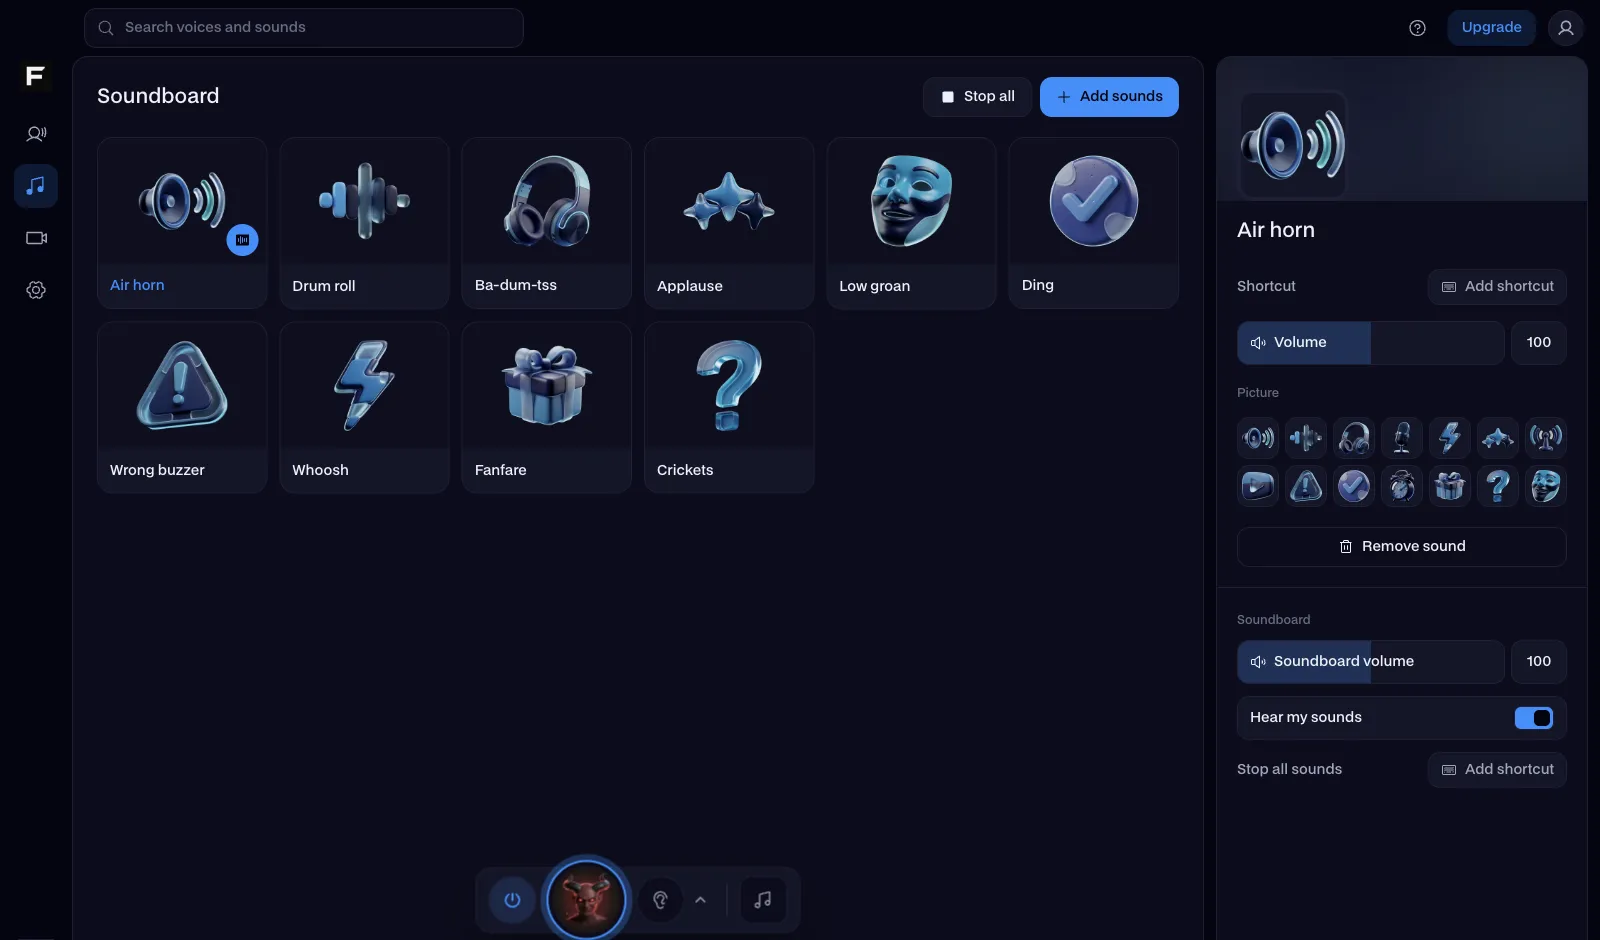
Task: Add shortcut for Stop all sounds
Action: tap(1497, 770)
